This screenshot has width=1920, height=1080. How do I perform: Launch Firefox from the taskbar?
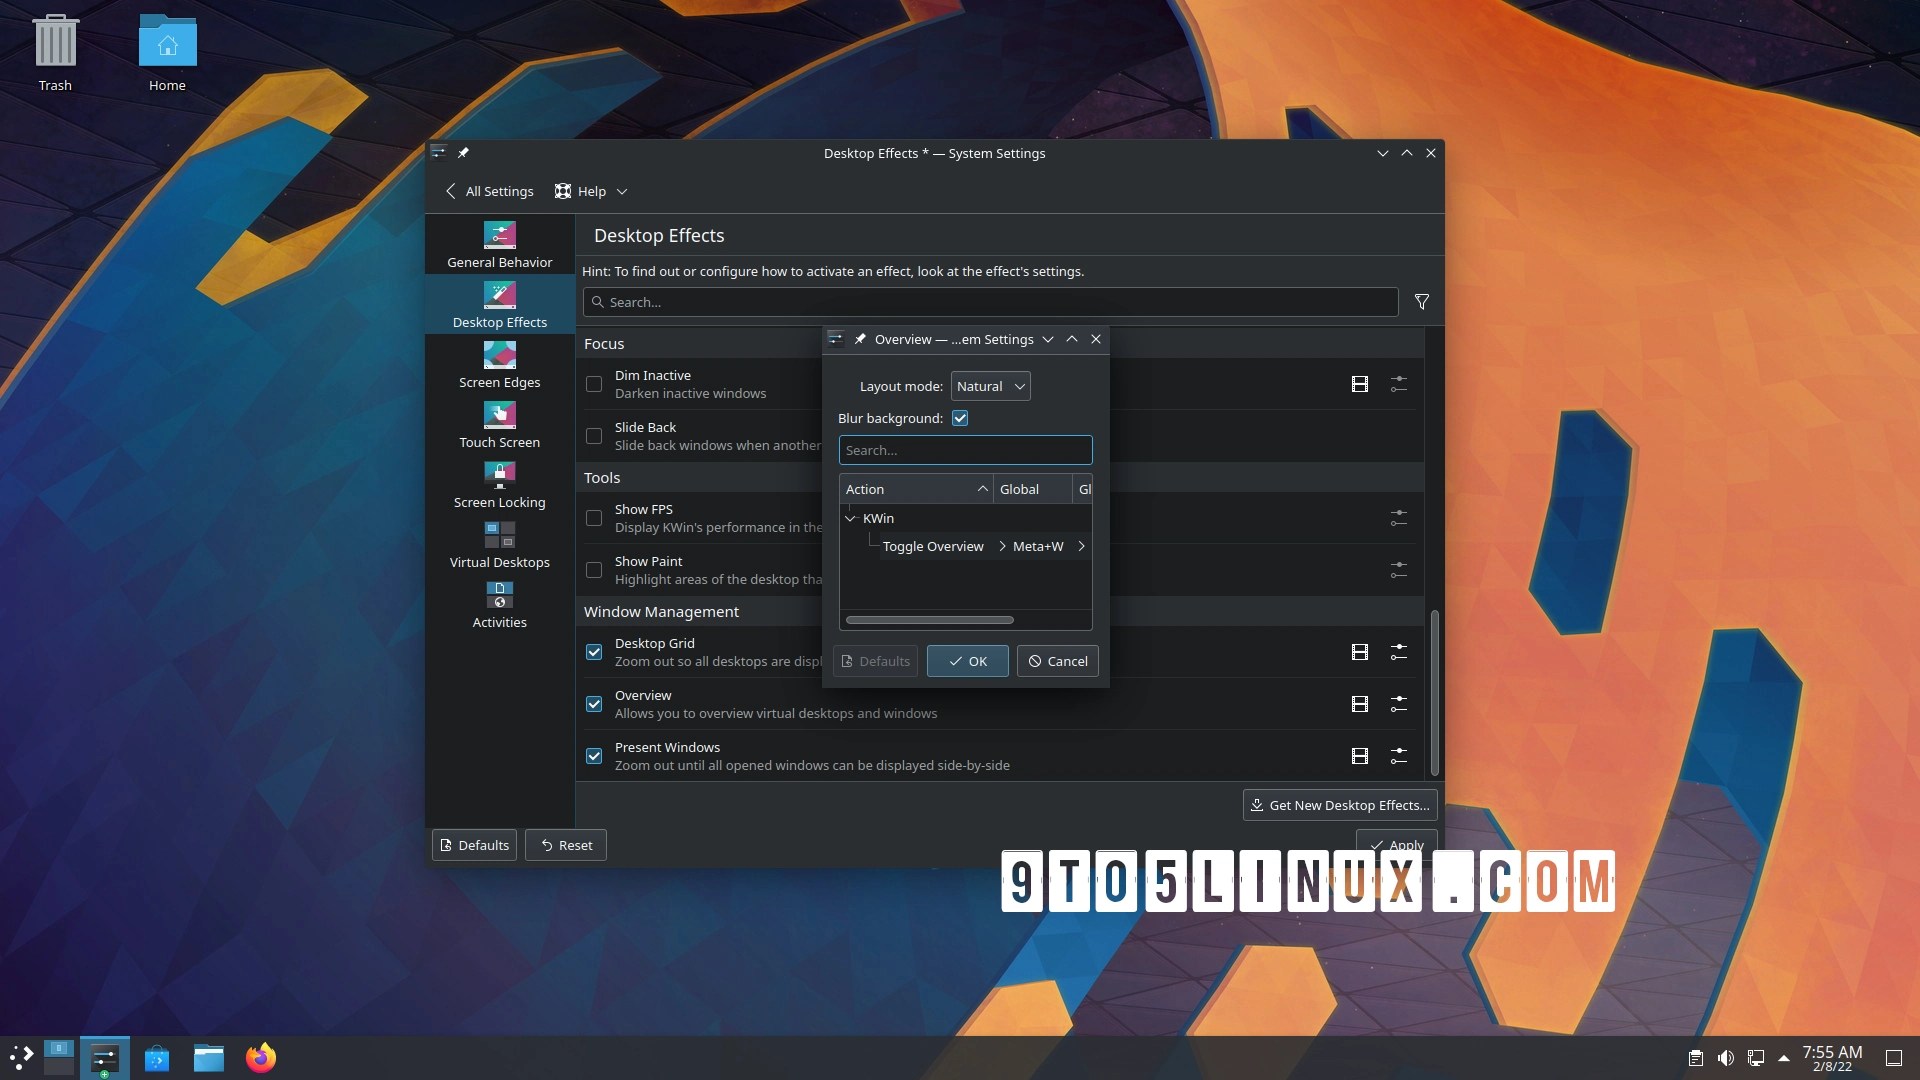tap(261, 1058)
